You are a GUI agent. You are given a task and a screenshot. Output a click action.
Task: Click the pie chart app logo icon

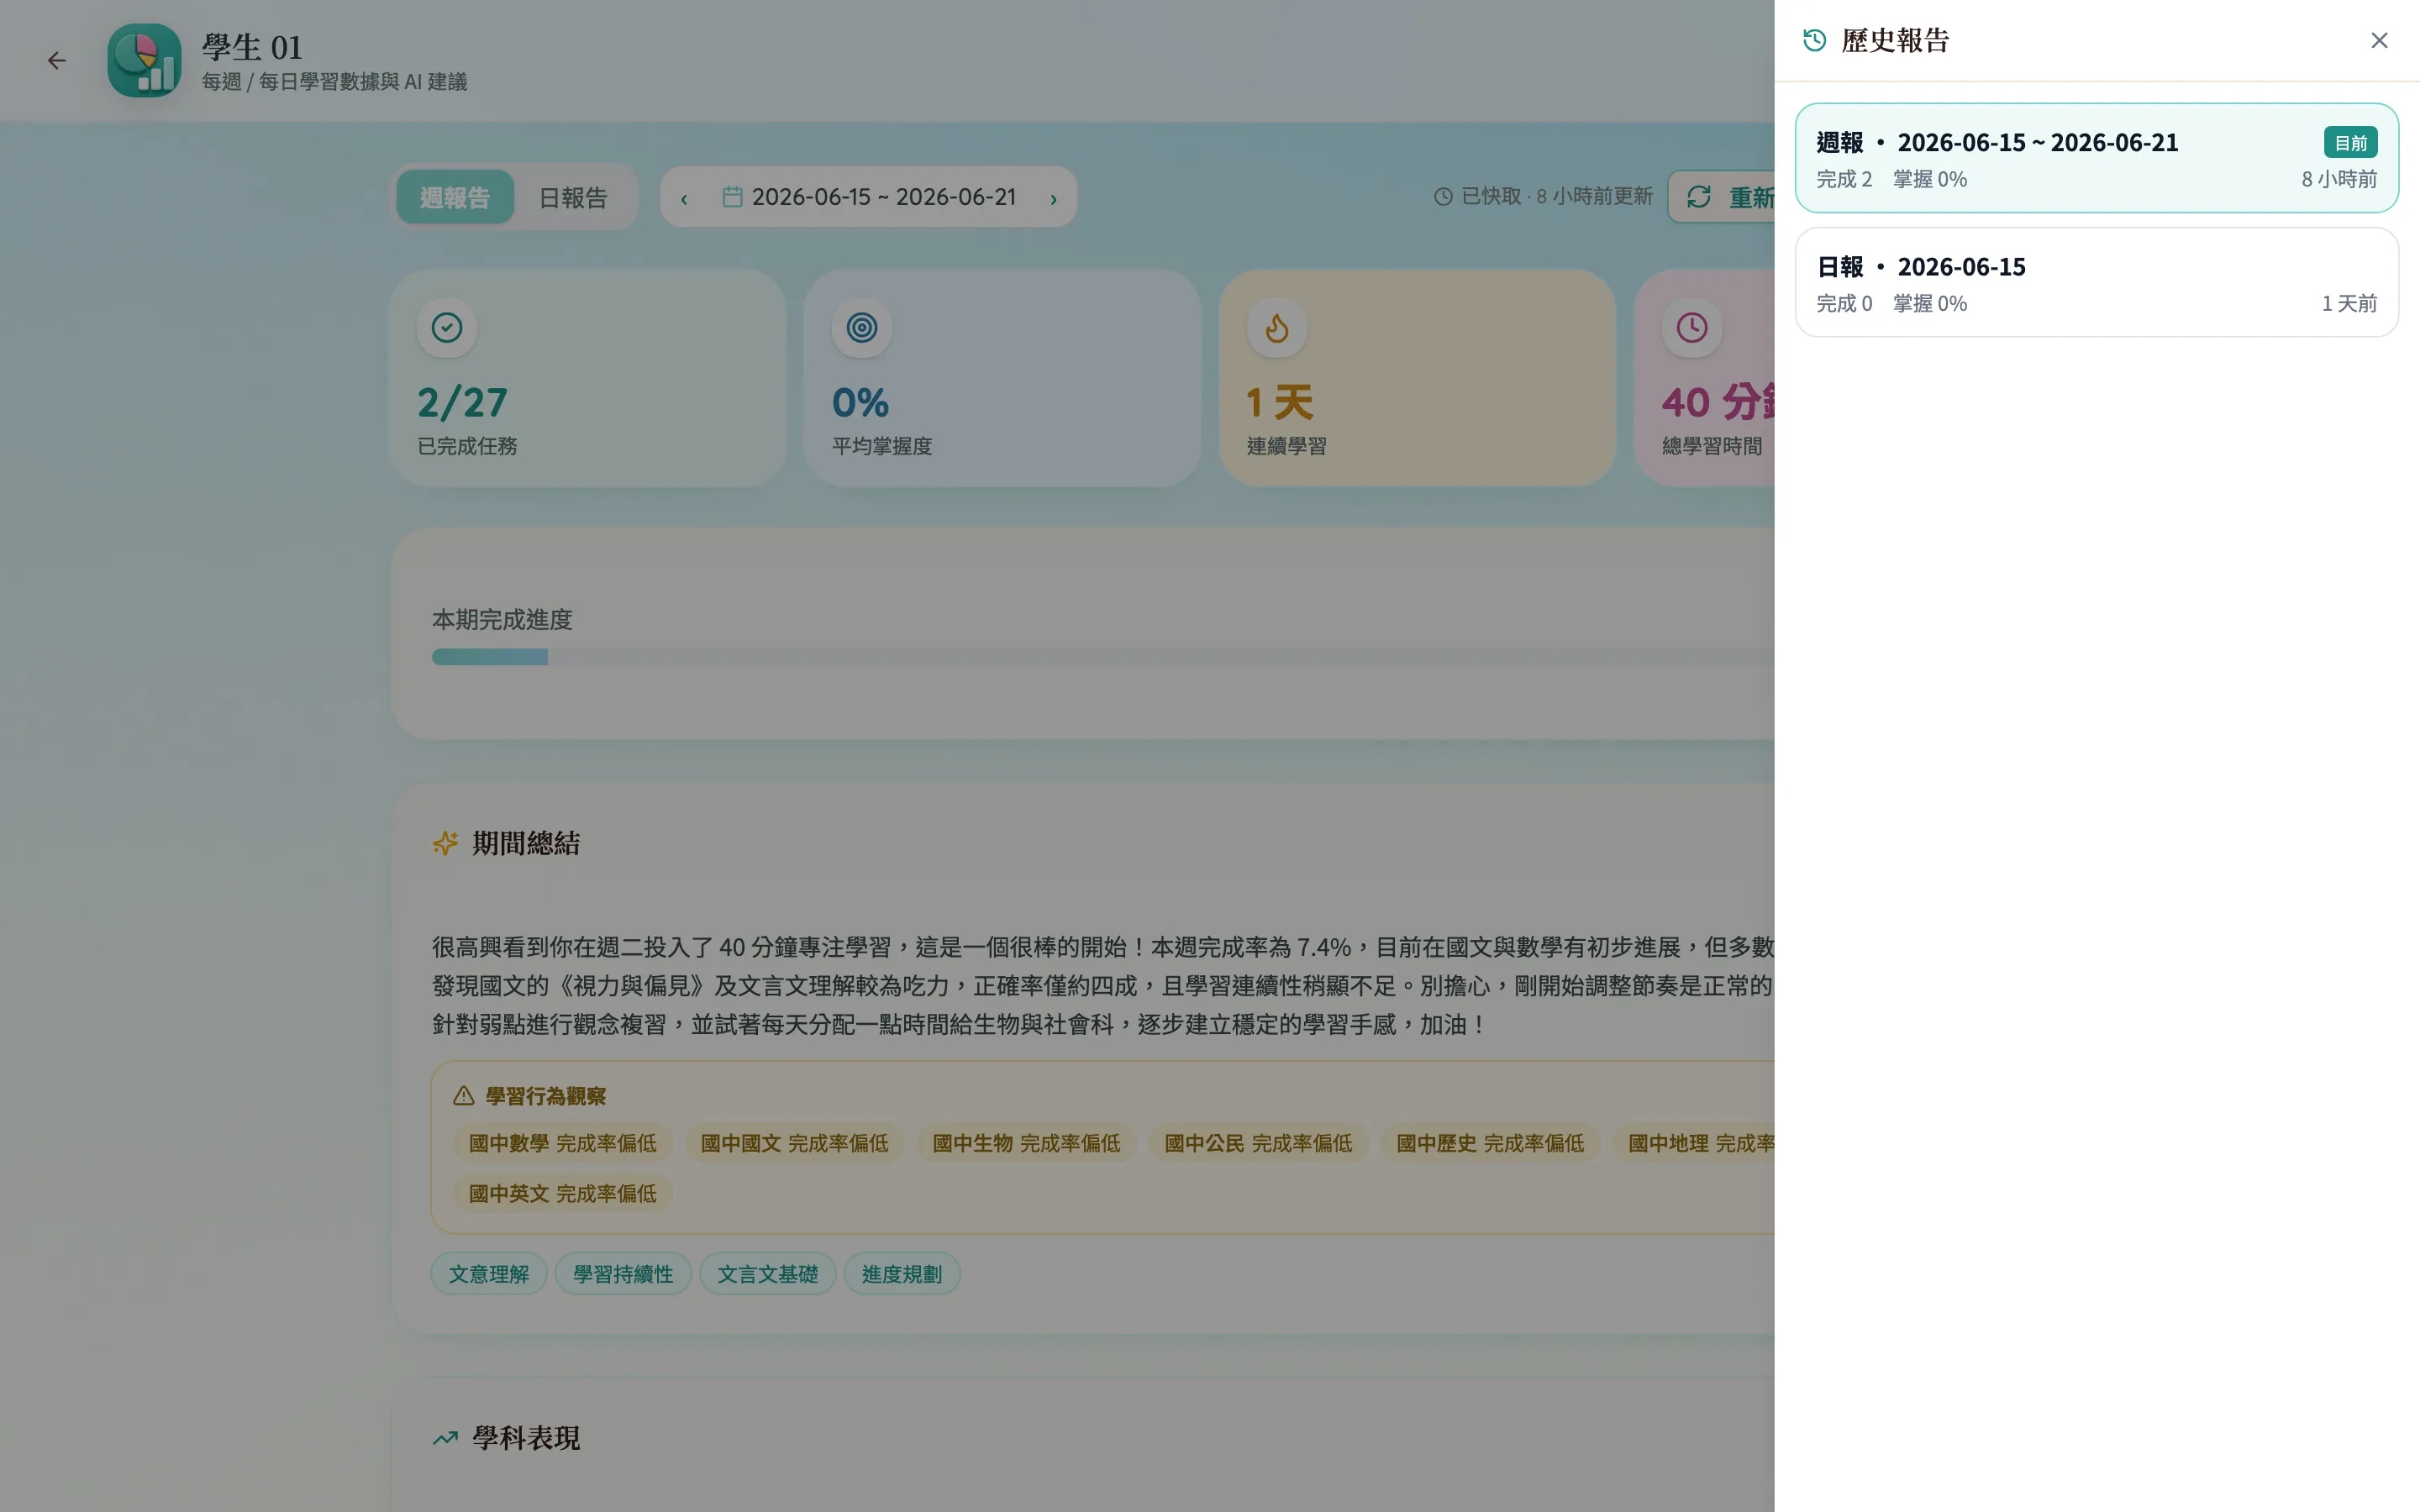[144, 60]
